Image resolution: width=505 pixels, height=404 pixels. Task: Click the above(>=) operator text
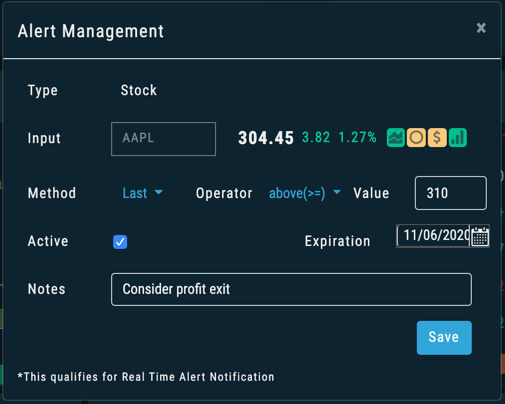point(297,193)
